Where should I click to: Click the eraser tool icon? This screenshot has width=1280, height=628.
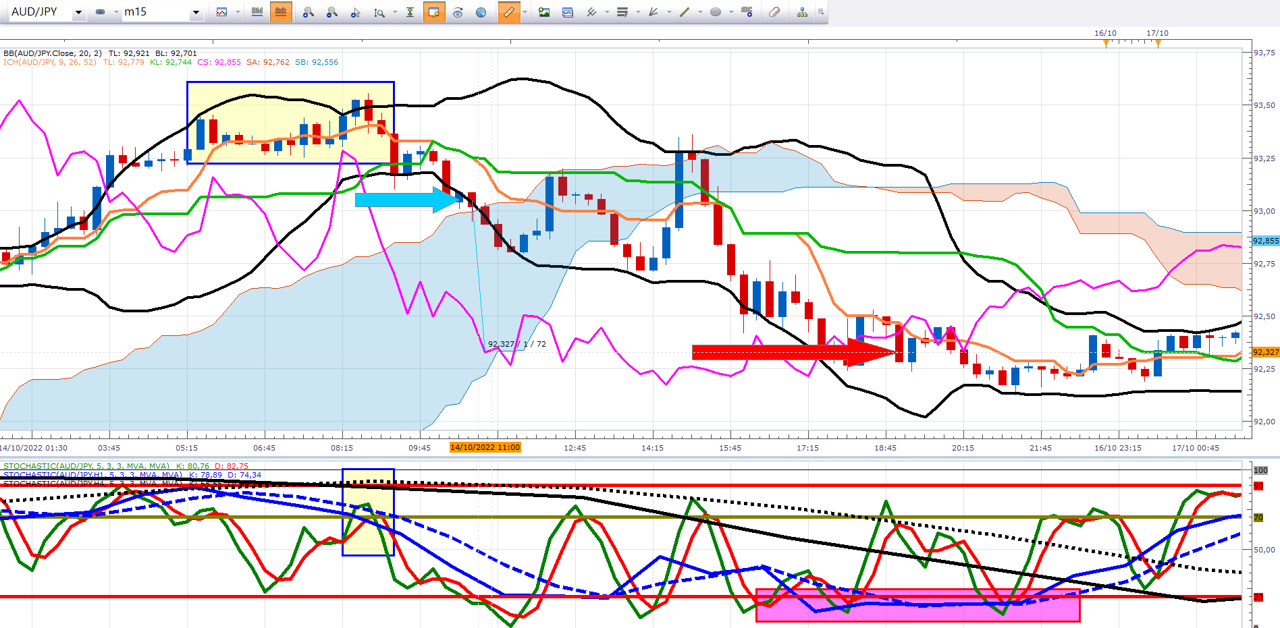[x=773, y=13]
